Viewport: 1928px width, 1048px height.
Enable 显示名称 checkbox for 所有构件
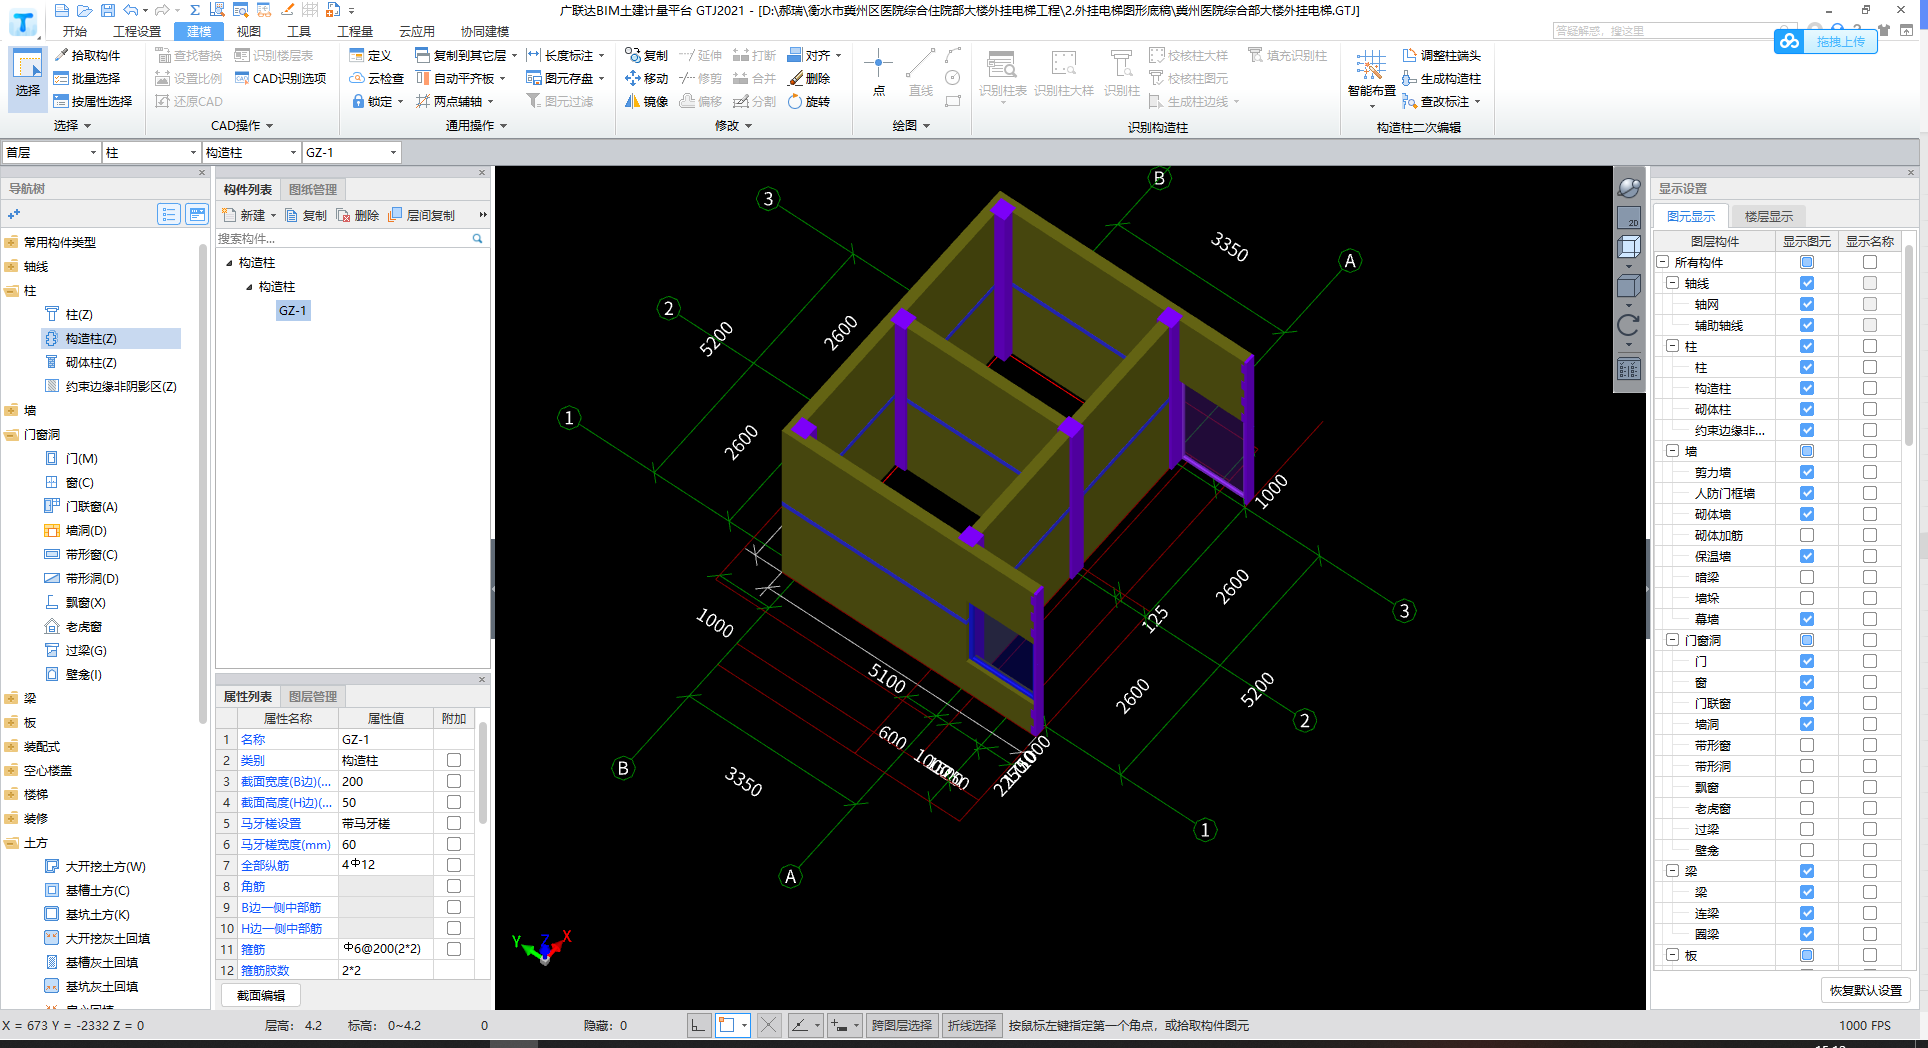point(1870,262)
